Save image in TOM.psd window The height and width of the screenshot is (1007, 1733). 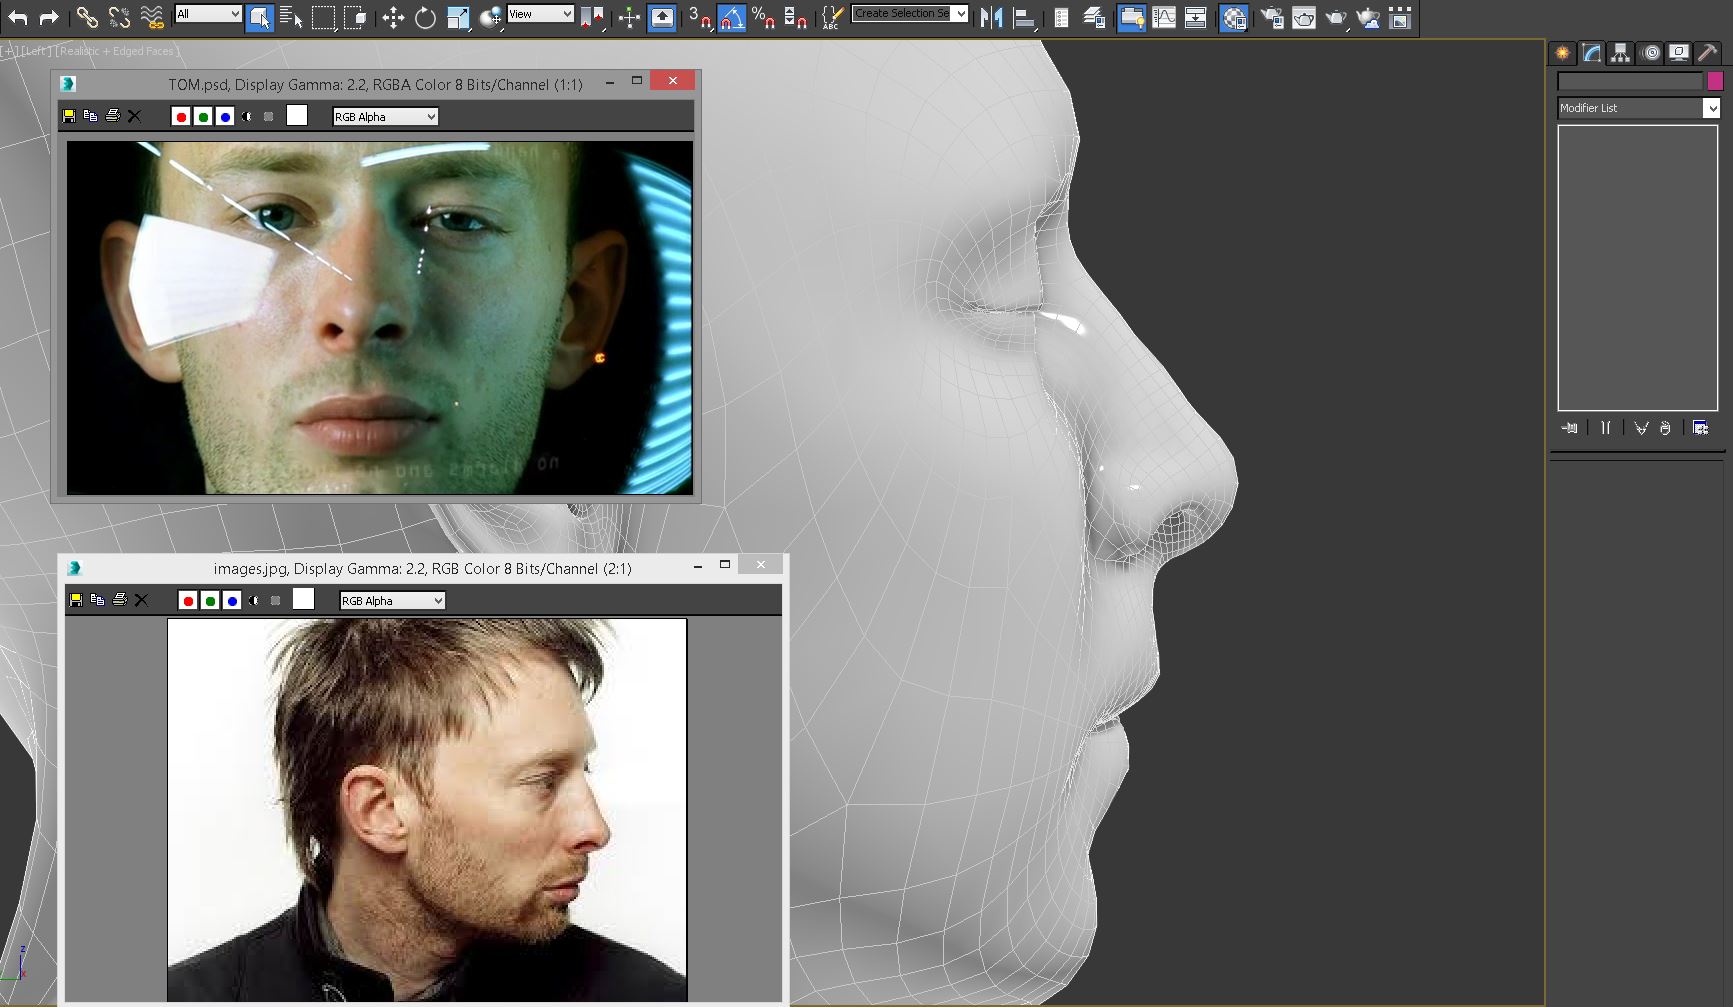coord(69,116)
